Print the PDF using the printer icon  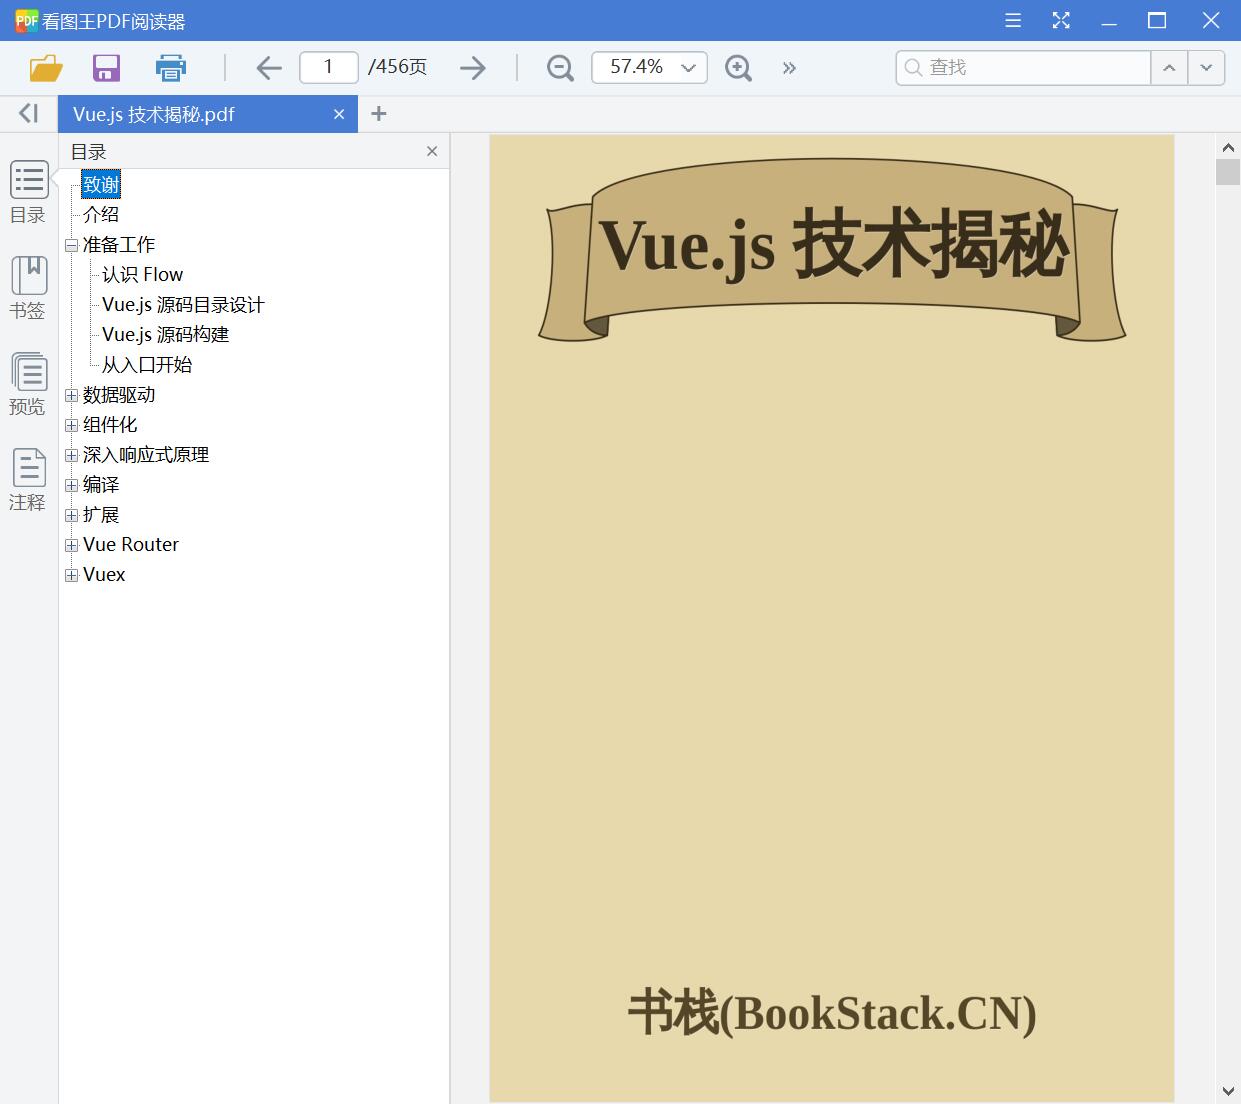coord(171,68)
